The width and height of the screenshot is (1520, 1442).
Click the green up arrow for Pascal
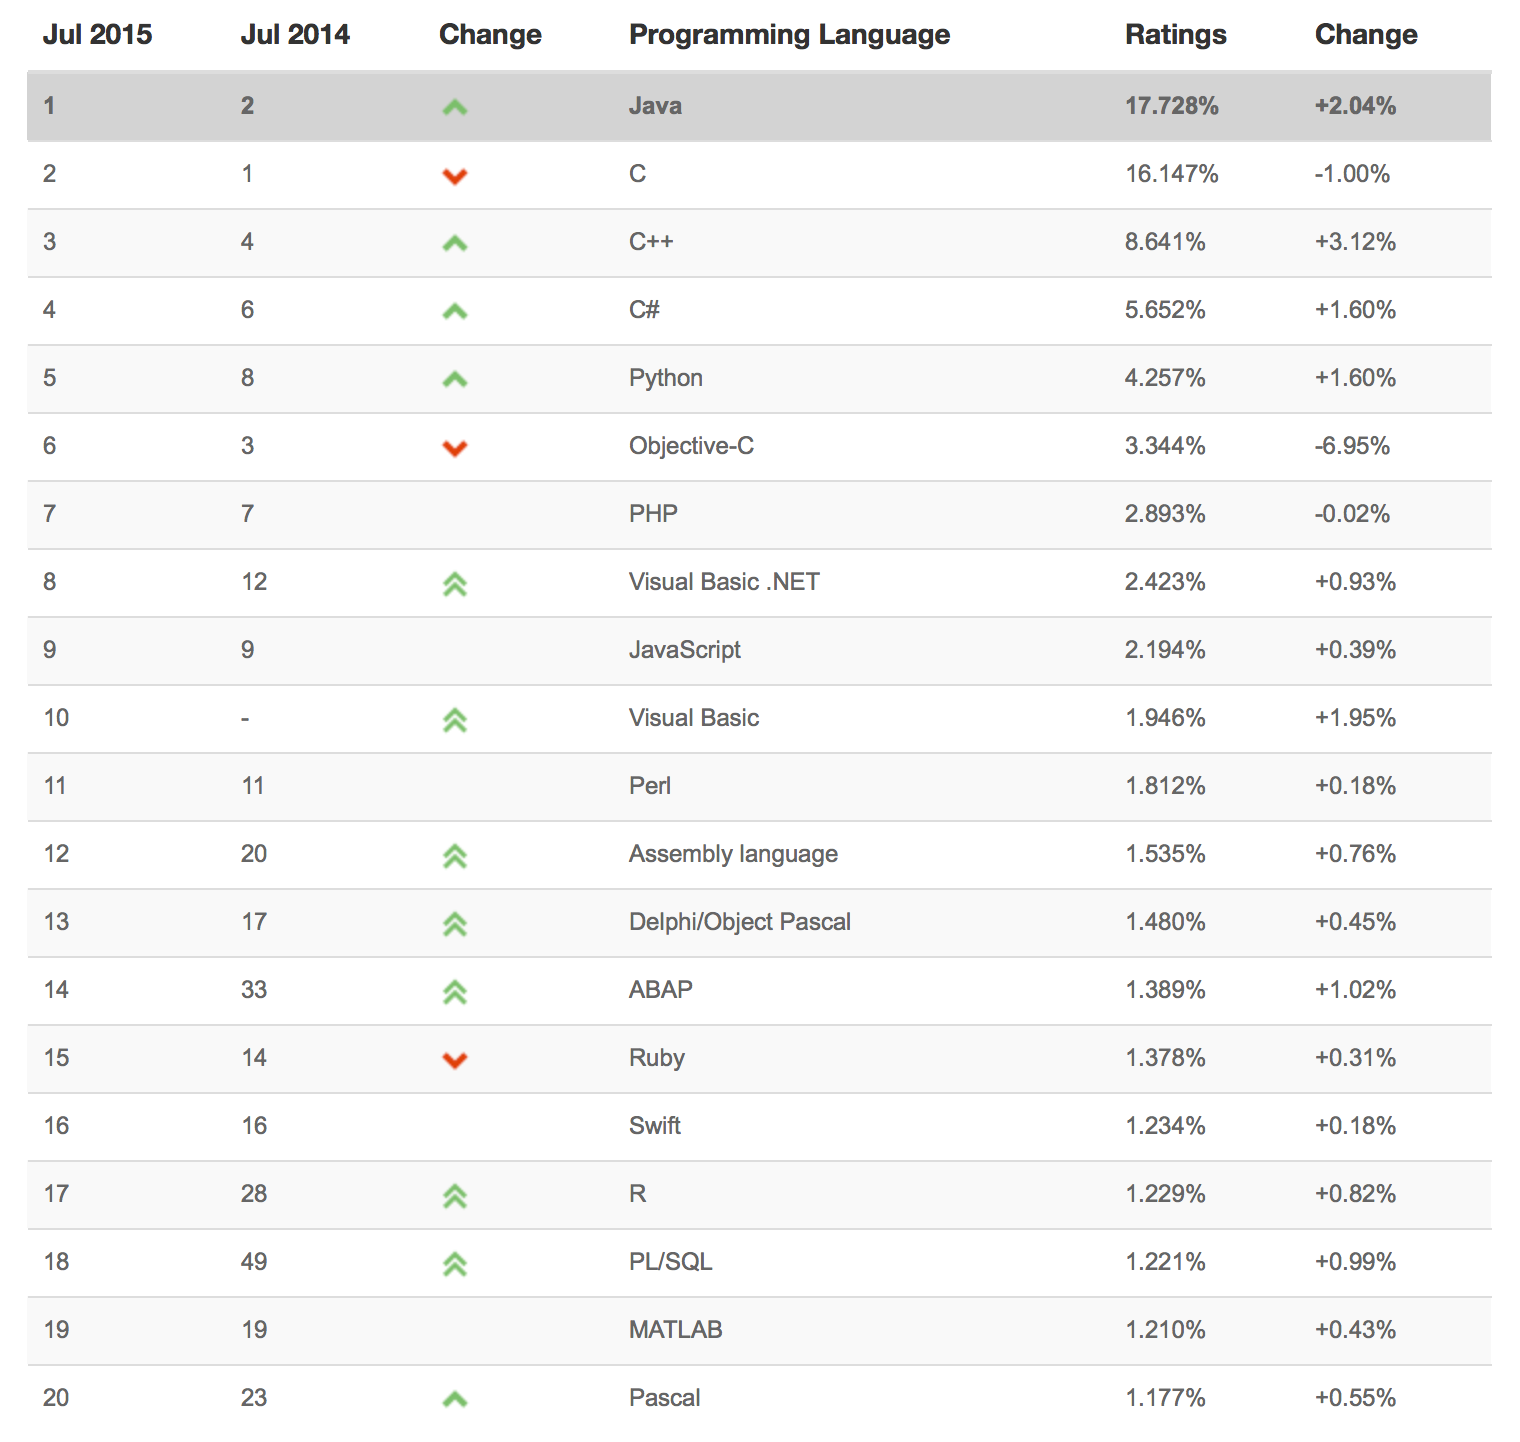pos(455,1399)
